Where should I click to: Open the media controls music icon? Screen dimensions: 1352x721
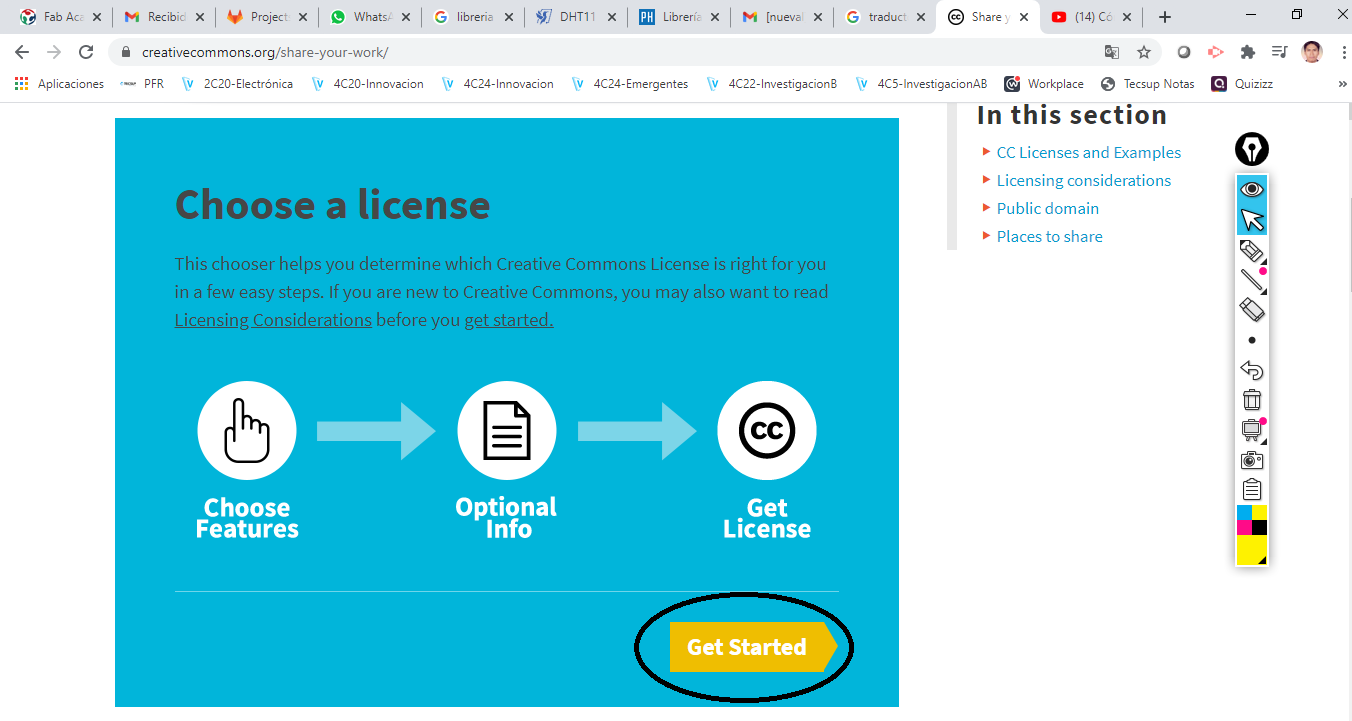pos(1279,52)
